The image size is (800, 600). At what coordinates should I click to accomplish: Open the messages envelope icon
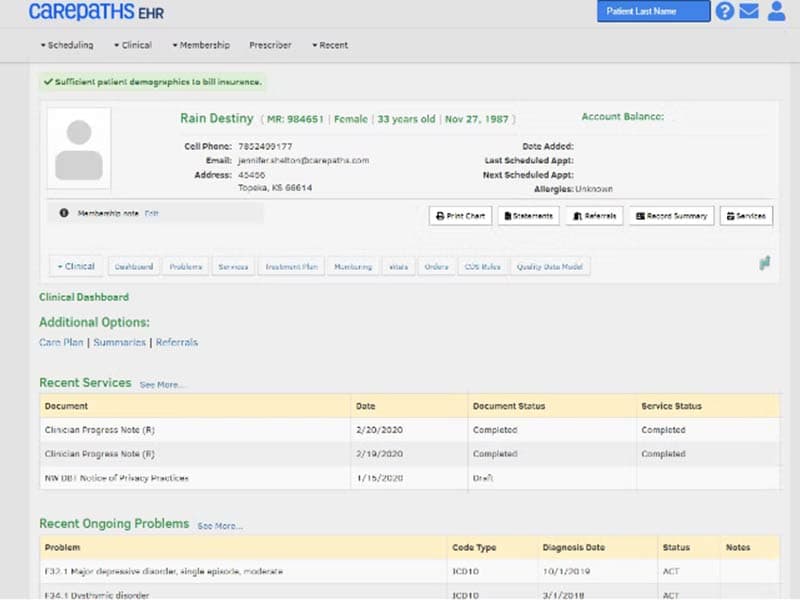click(x=749, y=11)
